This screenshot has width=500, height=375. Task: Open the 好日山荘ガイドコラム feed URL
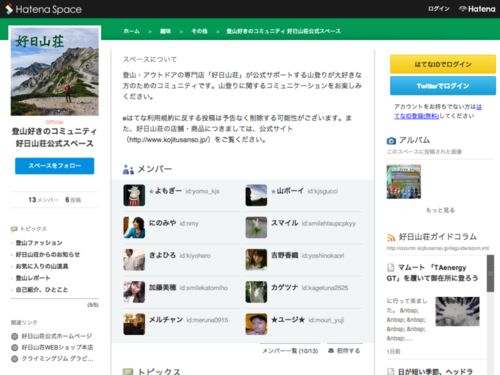click(438, 248)
